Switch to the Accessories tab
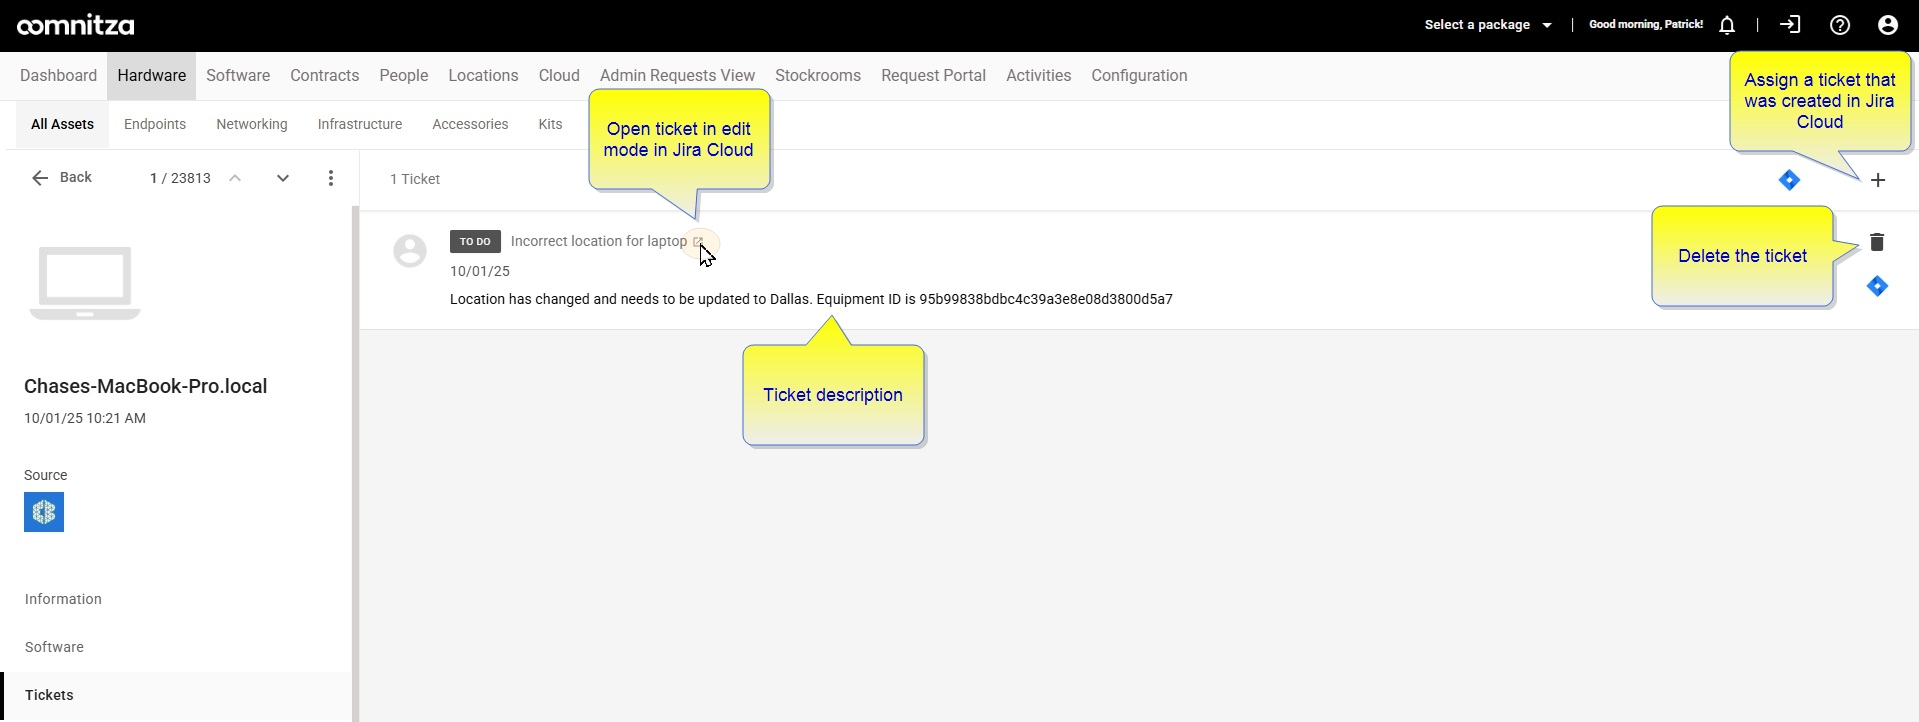This screenshot has height=722, width=1919. 470,125
